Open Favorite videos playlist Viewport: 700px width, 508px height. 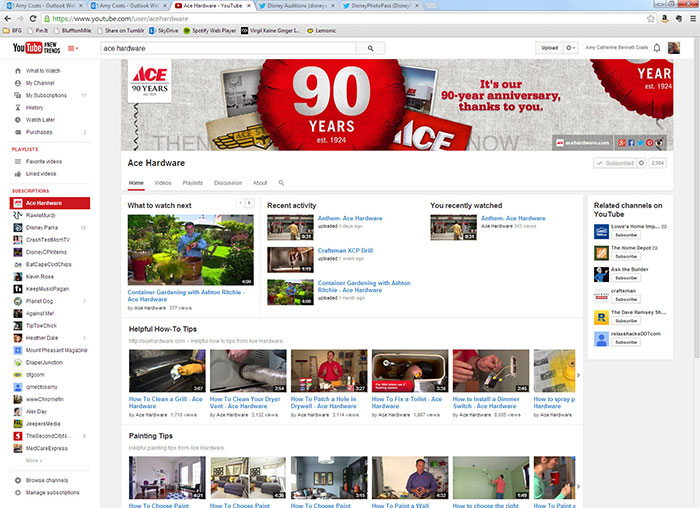click(44, 162)
